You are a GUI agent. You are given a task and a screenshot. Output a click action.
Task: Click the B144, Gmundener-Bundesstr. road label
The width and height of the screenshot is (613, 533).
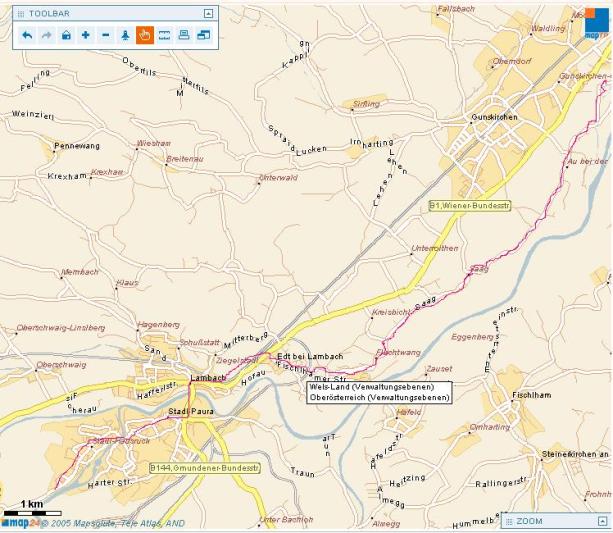[x=204, y=468]
